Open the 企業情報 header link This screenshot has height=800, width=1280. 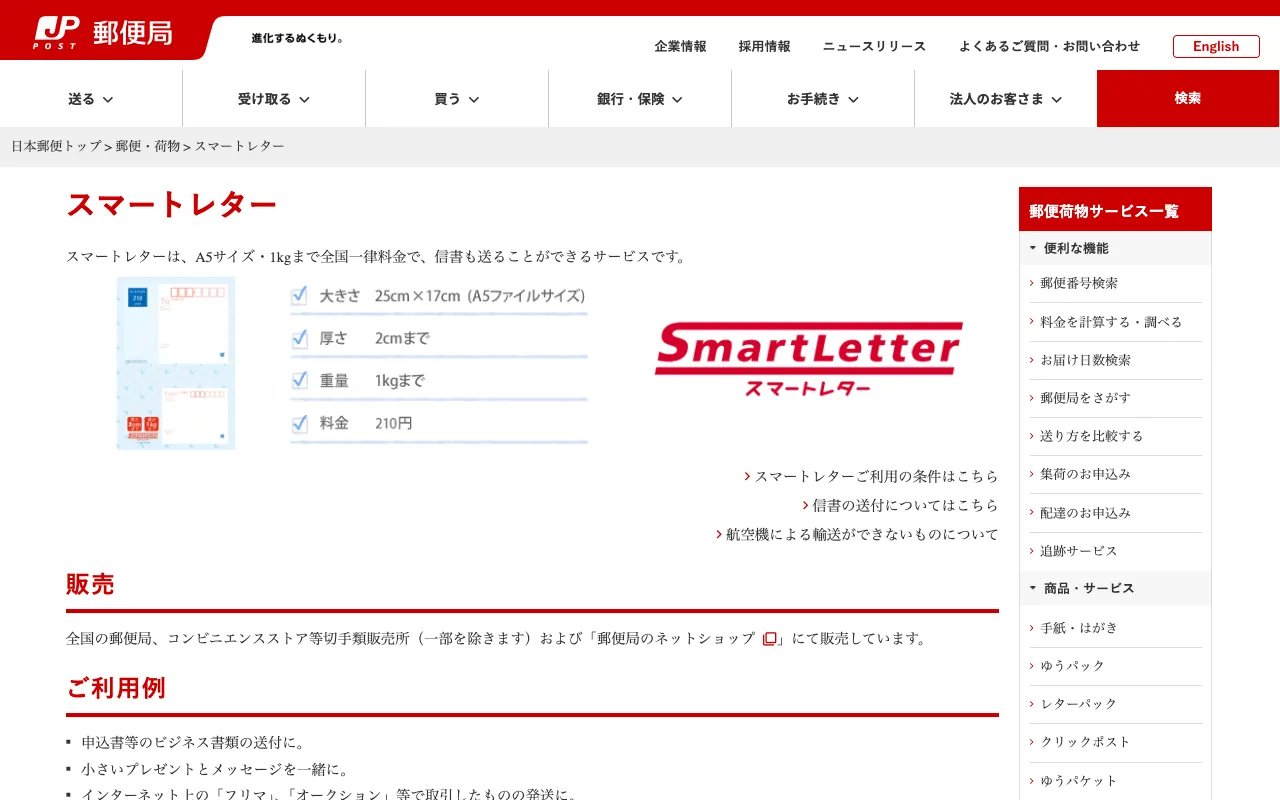(x=680, y=46)
